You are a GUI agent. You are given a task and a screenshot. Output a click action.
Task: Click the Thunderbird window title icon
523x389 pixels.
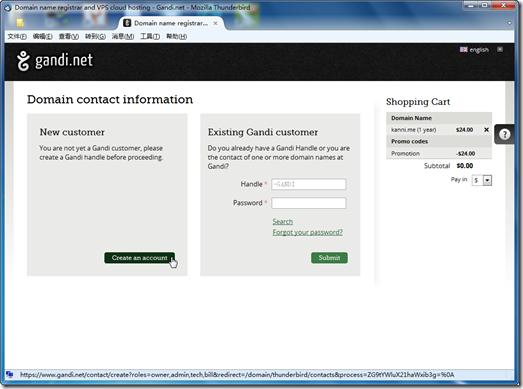tap(8, 7)
